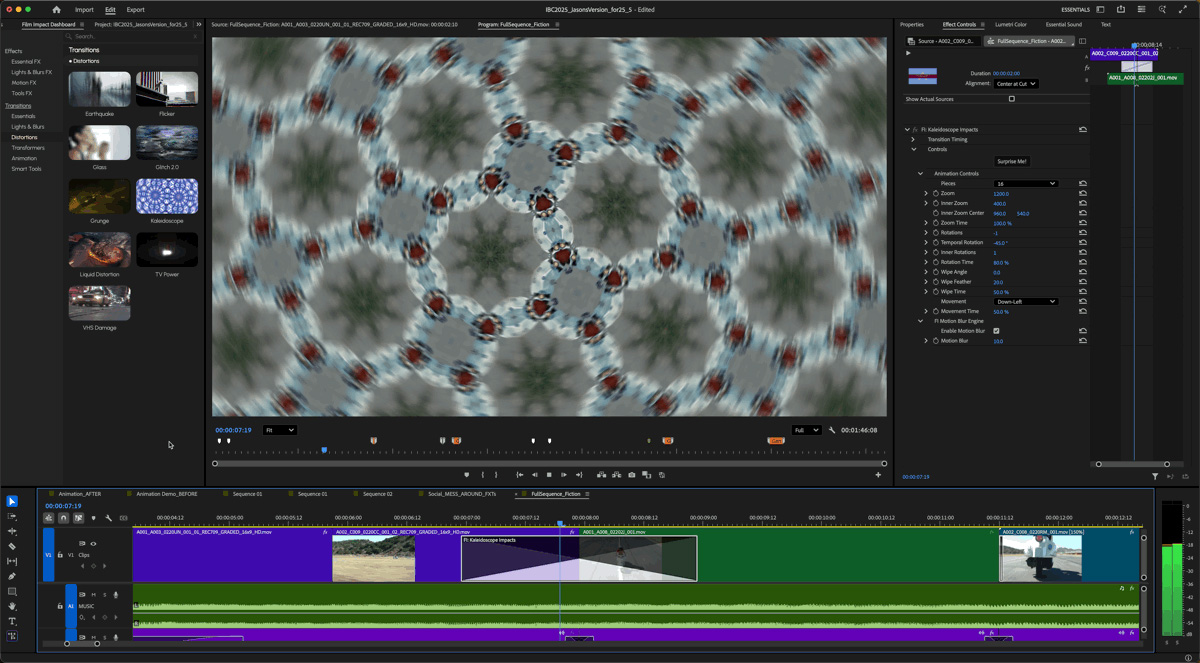Disable the Enable Motion Blur checkbox
1200x663 pixels.
[996, 331]
